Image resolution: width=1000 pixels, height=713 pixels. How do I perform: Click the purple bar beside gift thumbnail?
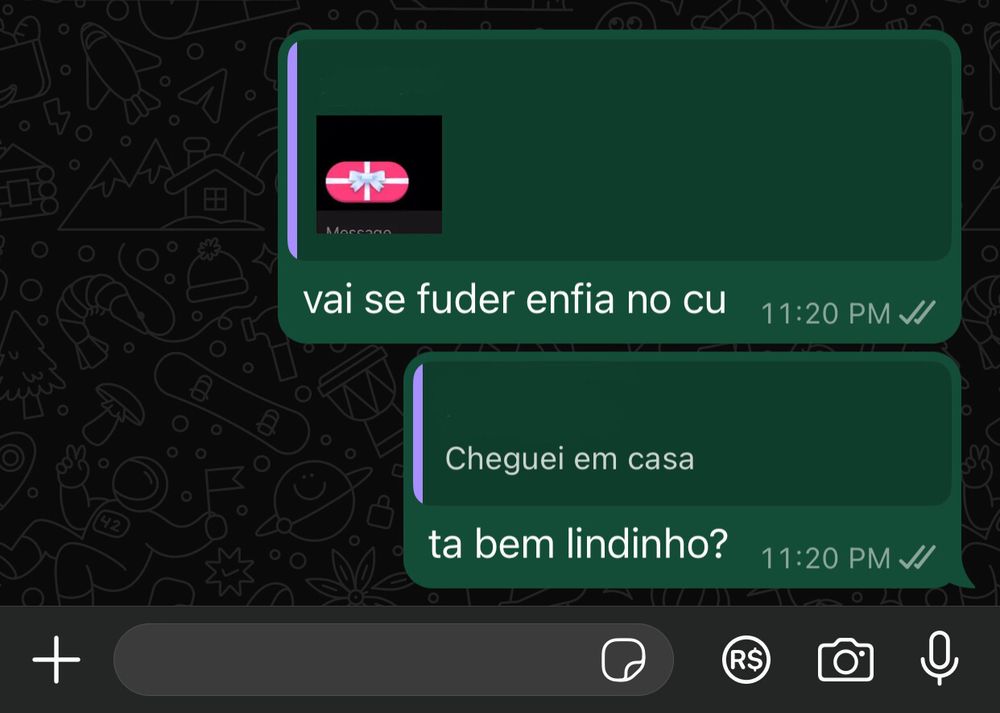pos(292,150)
